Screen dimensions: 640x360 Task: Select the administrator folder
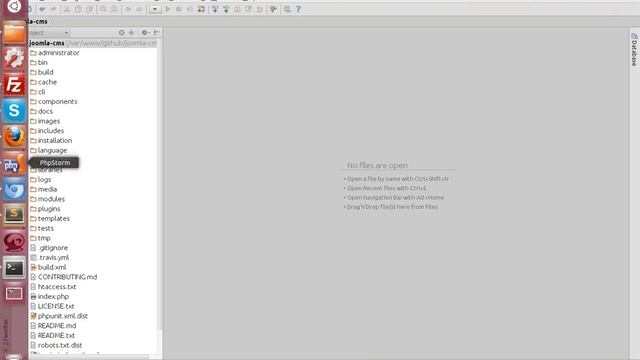click(55, 53)
